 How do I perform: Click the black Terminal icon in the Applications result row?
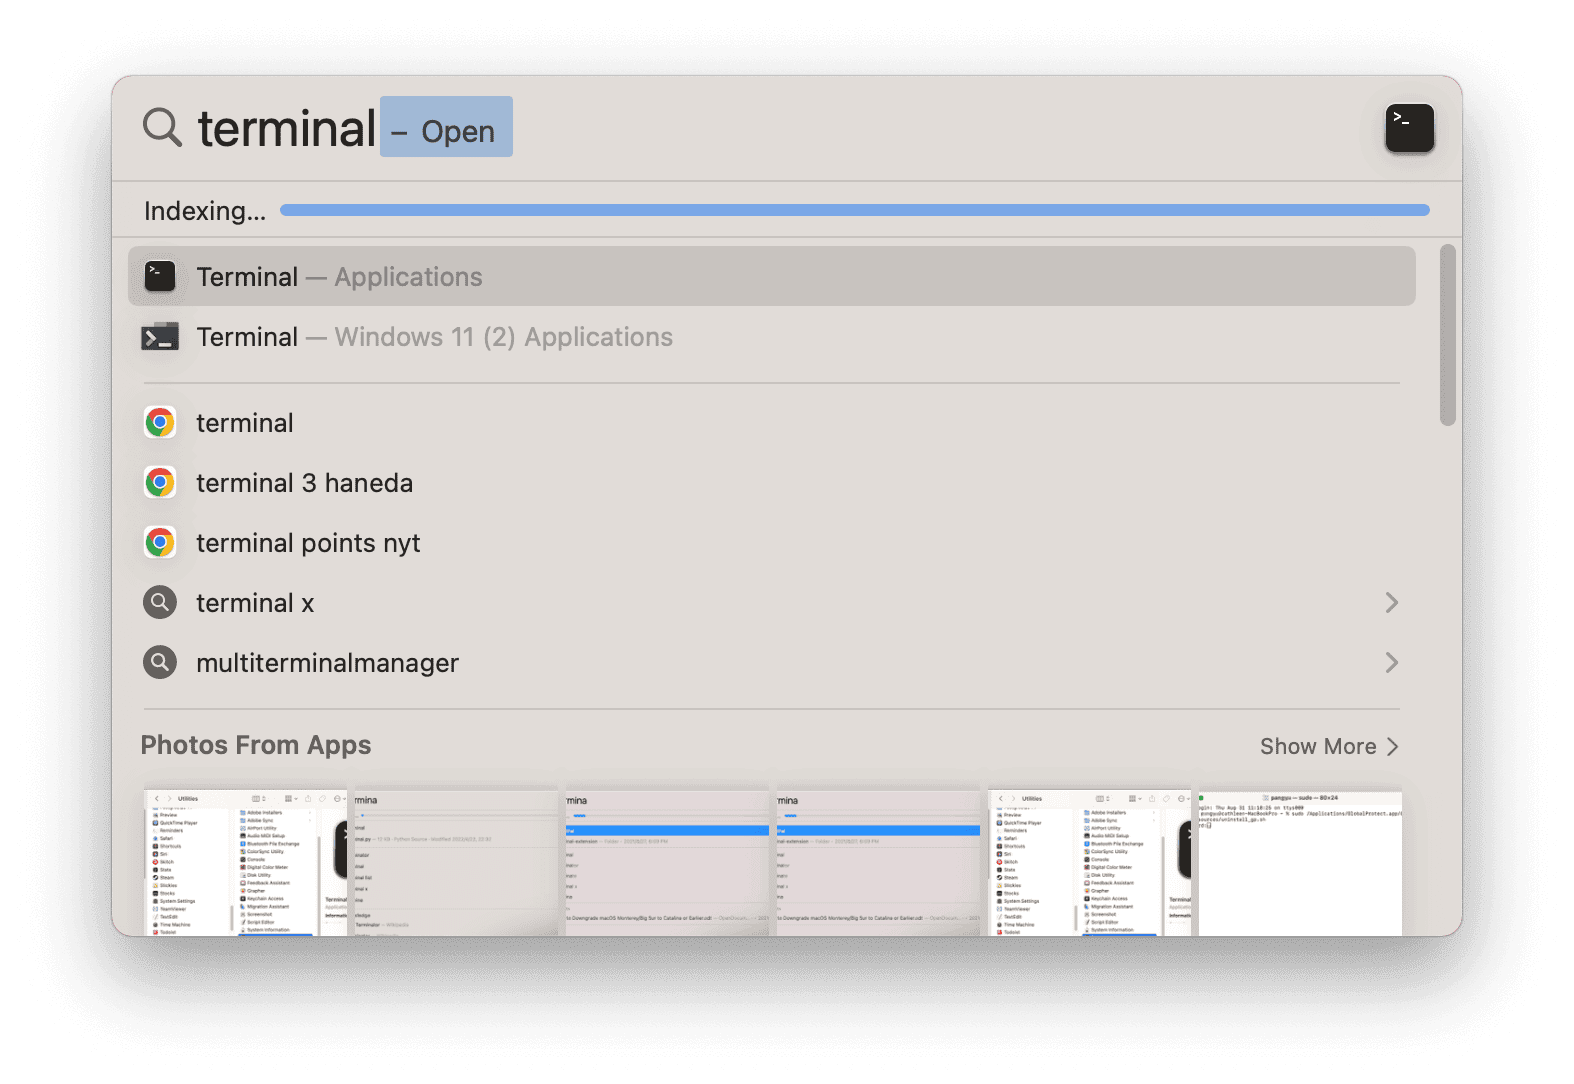[x=160, y=277]
